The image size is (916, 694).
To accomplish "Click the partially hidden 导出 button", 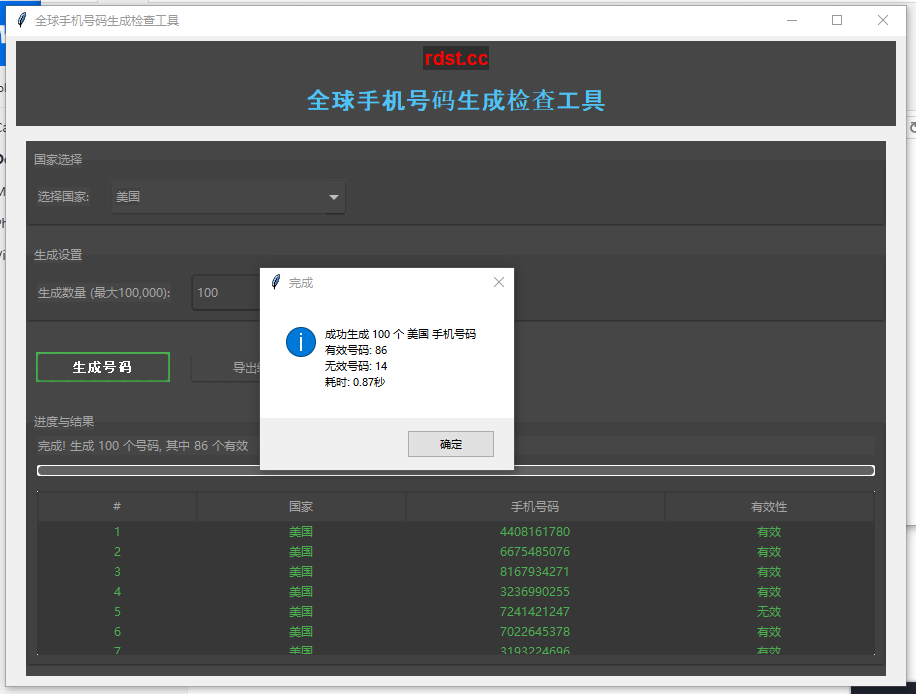I will click(226, 368).
